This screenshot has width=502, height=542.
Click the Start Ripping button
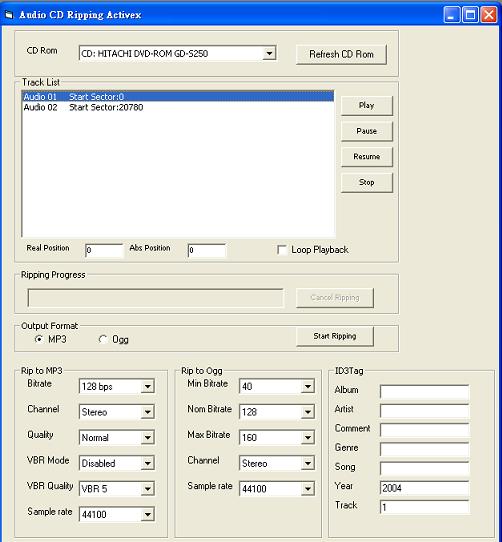pos(335,336)
